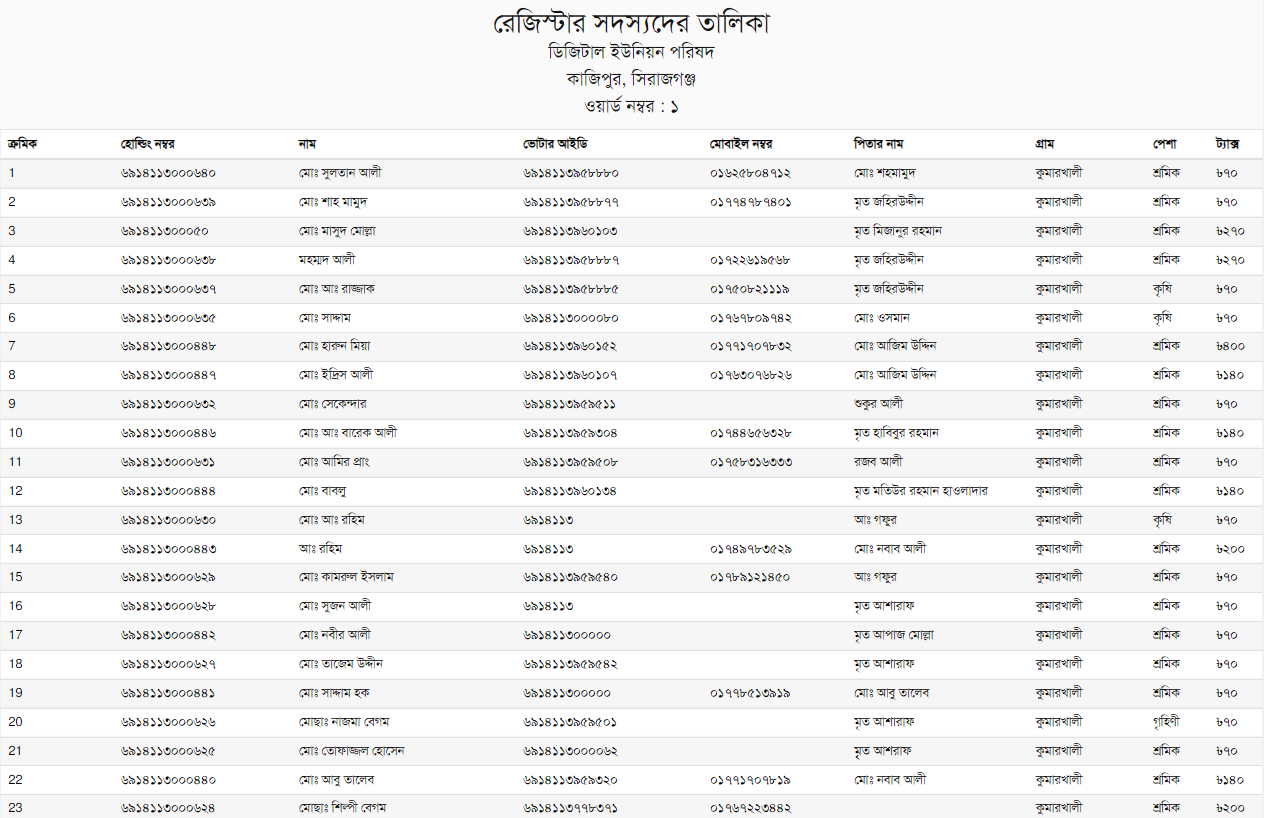The image size is (1264, 818).
Task: Select the name 'মোঃ সুলতান আলী'
Action: tap(339, 173)
